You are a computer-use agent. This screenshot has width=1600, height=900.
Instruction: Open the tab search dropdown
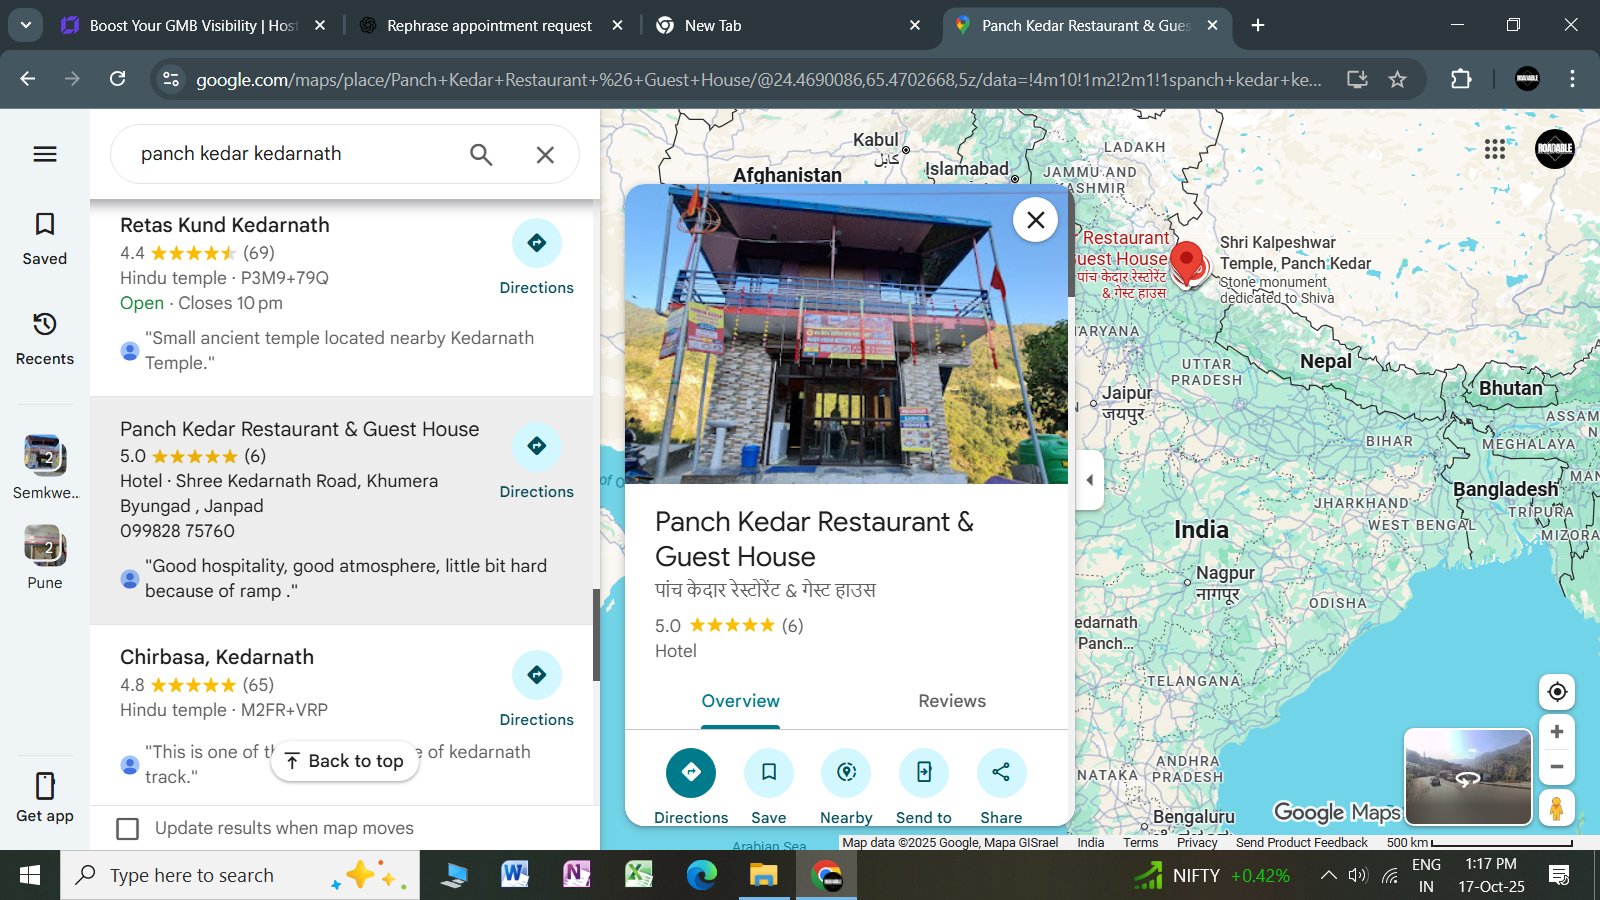tap(25, 25)
